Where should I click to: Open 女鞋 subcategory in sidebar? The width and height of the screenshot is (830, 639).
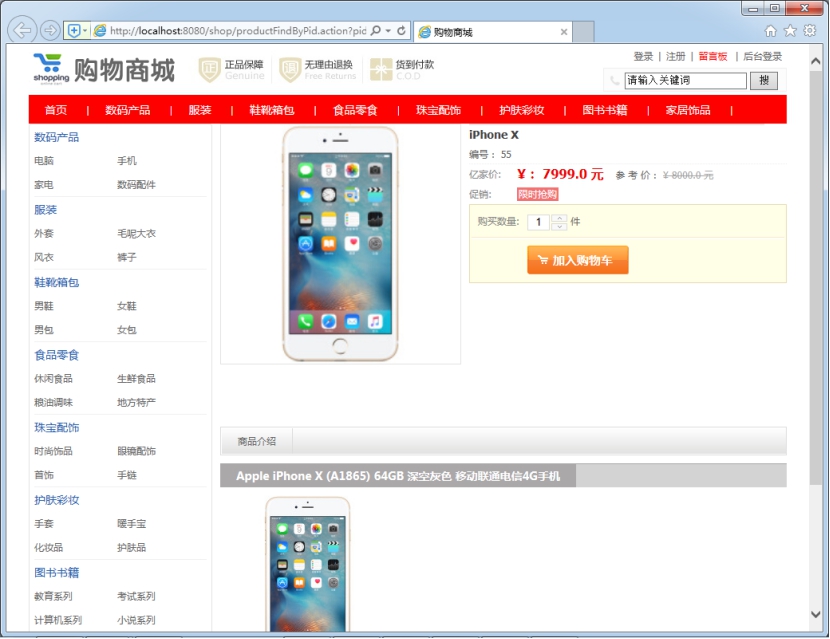click(127, 306)
